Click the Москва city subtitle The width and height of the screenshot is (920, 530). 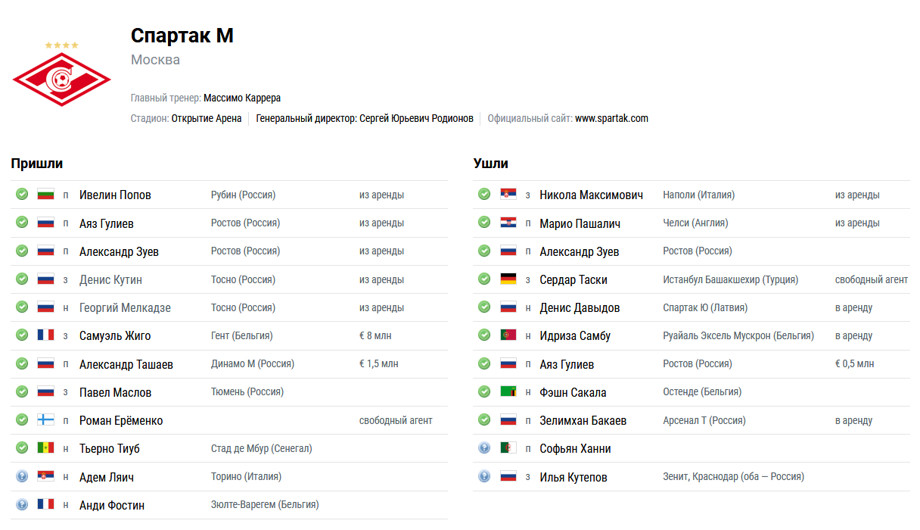click(x=155, y=60)
